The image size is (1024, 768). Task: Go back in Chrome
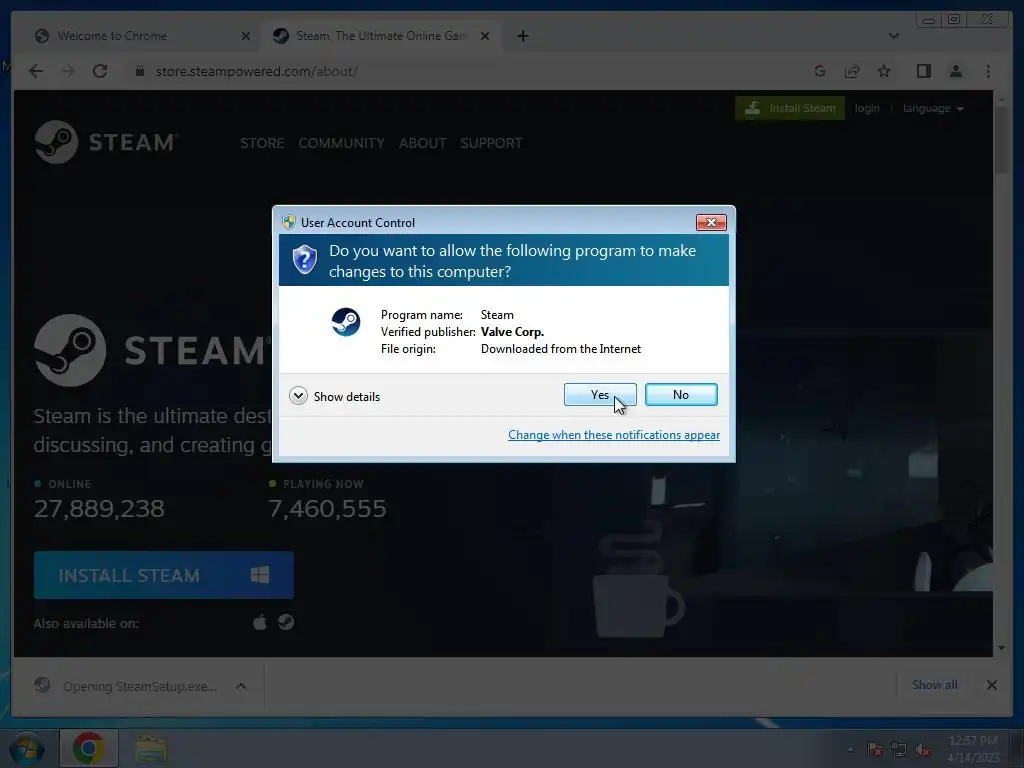pos(36,71)
